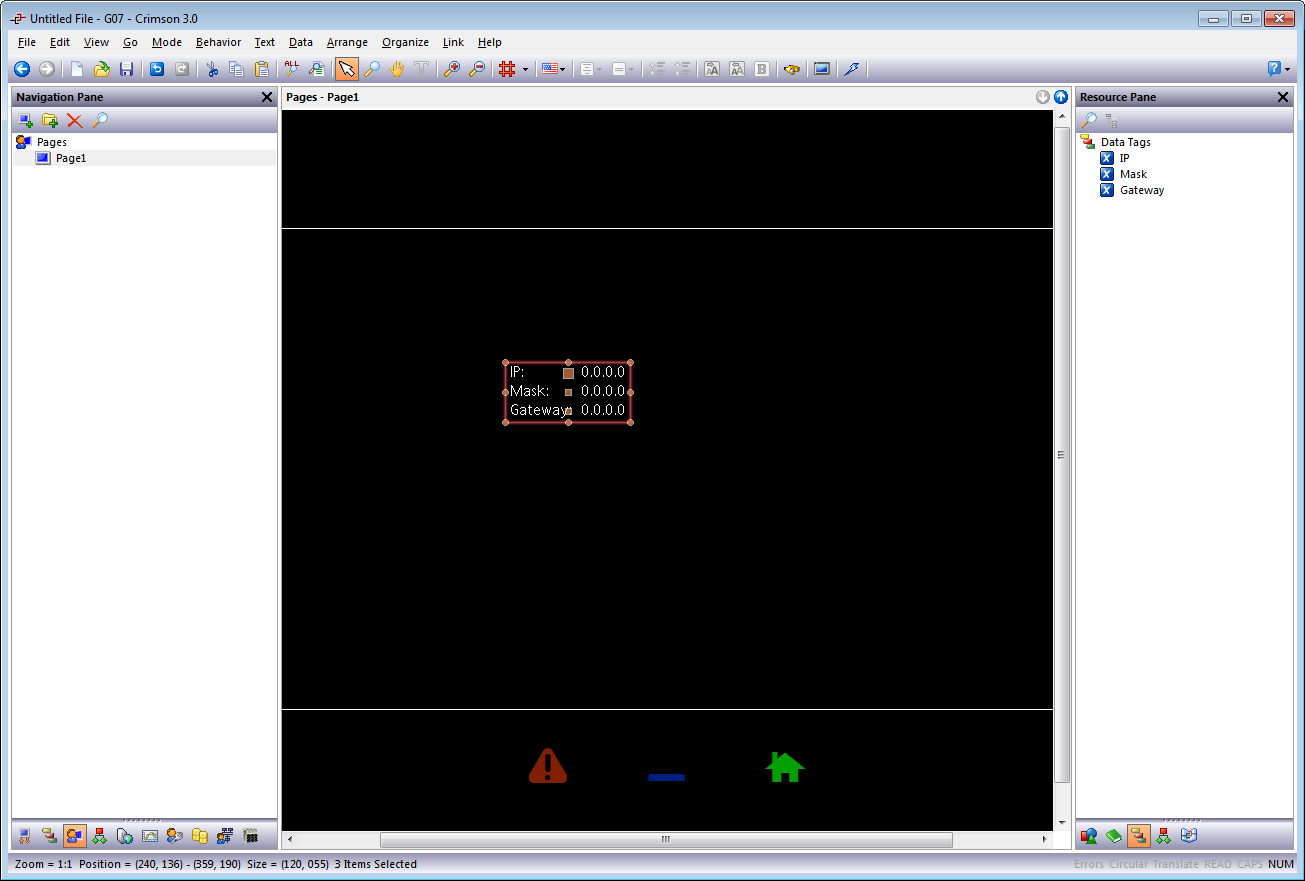The image size is (1305, 881).
Task: Click the Copy icon in the toolbar
Action: pos(237,69)
